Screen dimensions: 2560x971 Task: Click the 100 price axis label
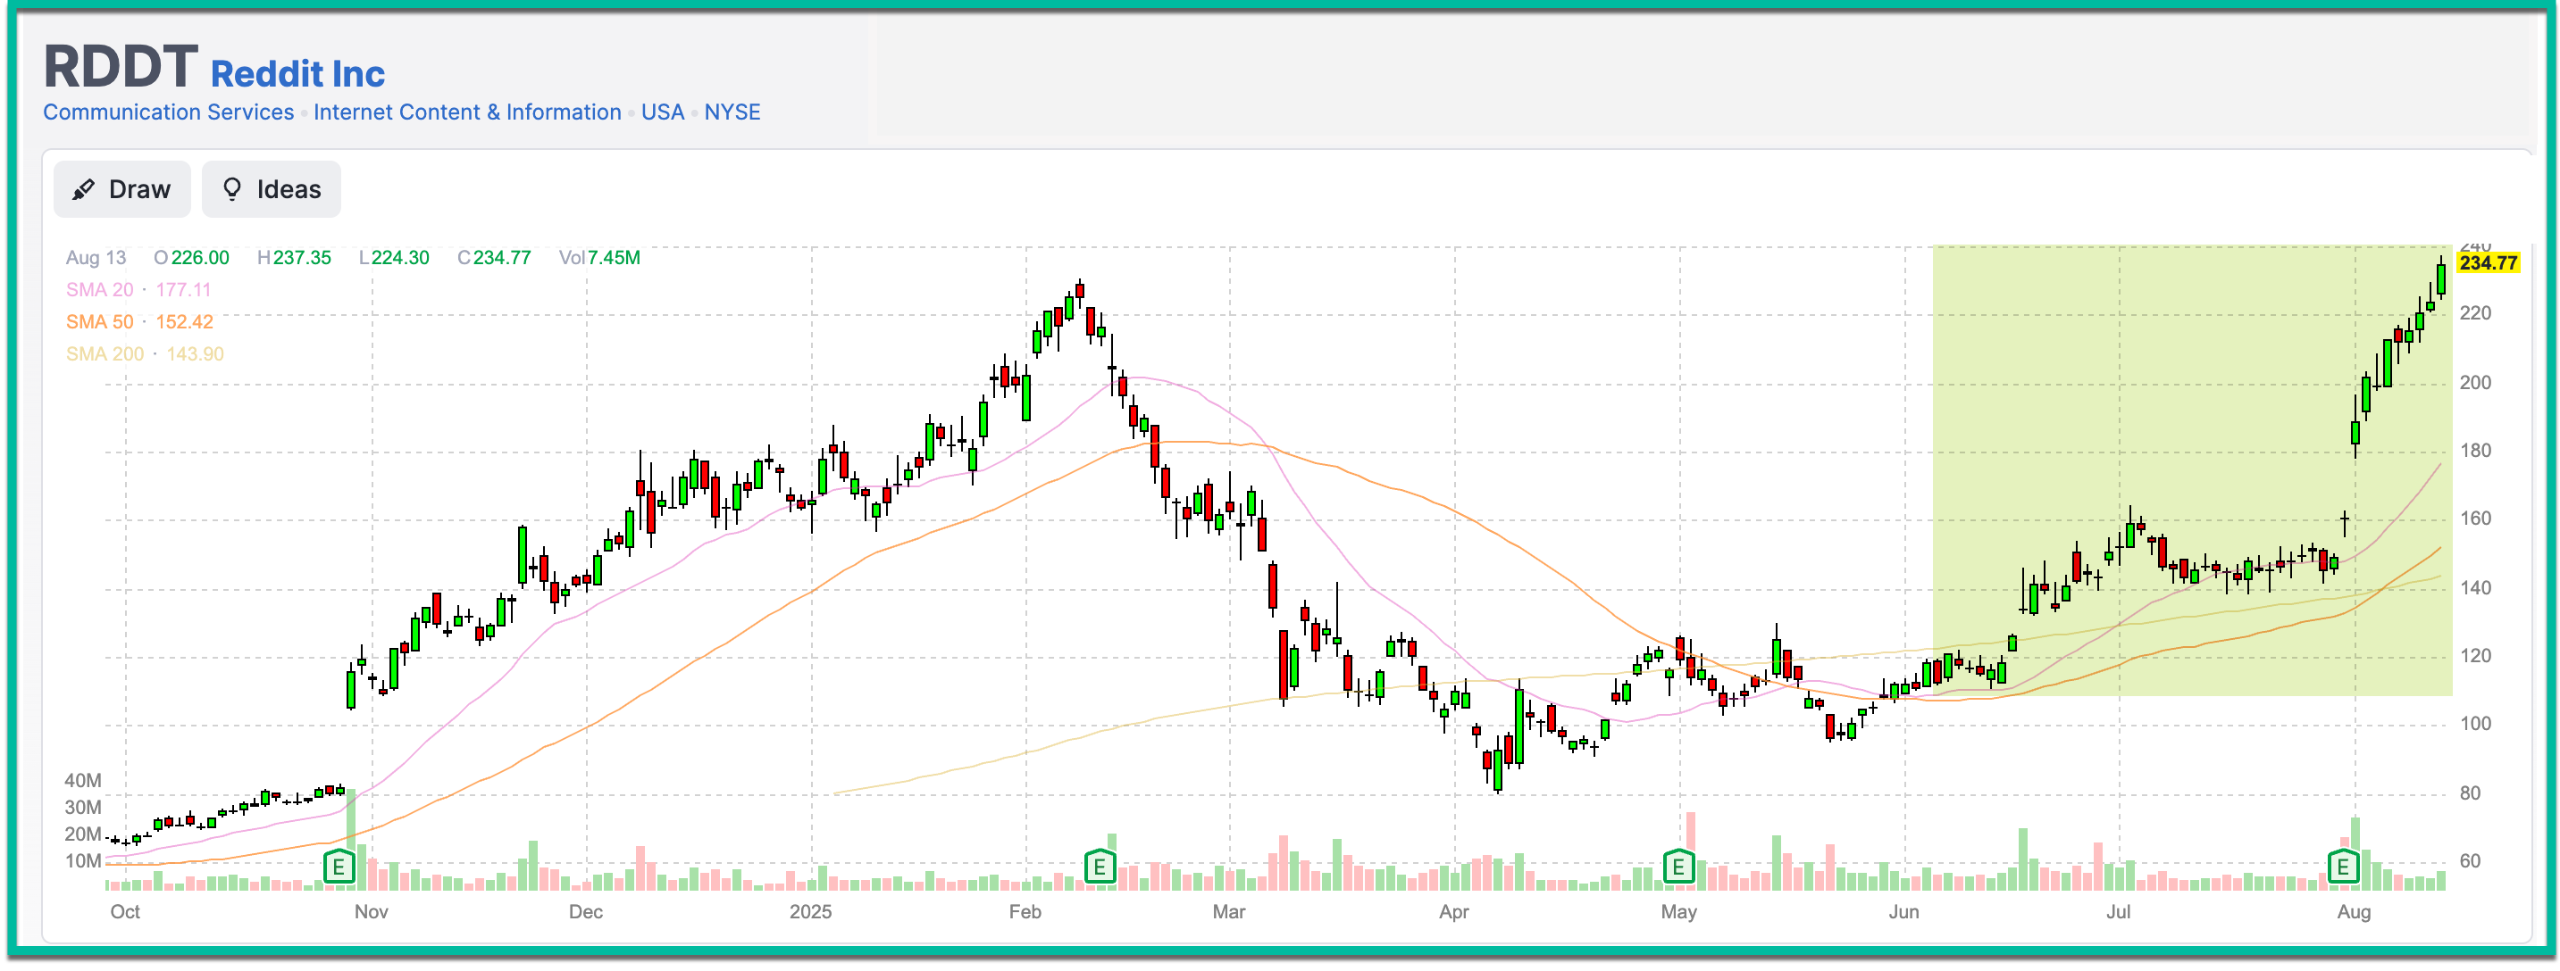tap(2476, 724)
